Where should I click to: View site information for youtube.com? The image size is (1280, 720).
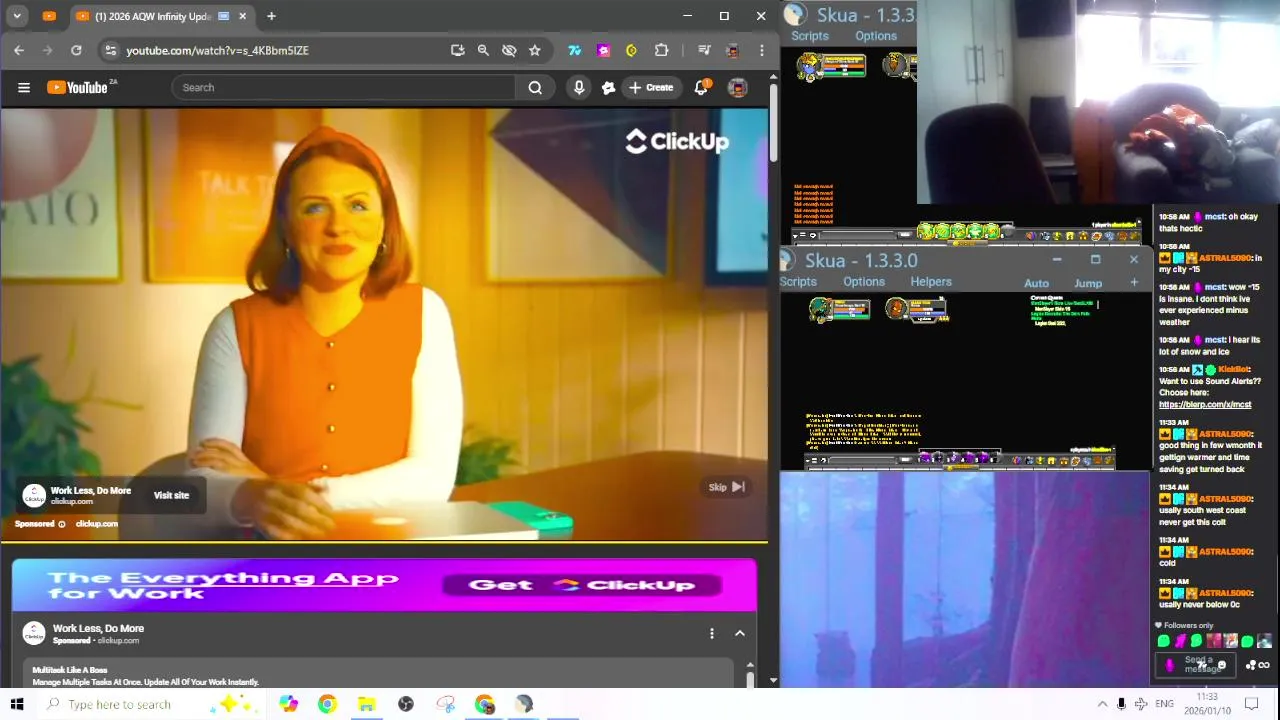[x=110, y=50]
